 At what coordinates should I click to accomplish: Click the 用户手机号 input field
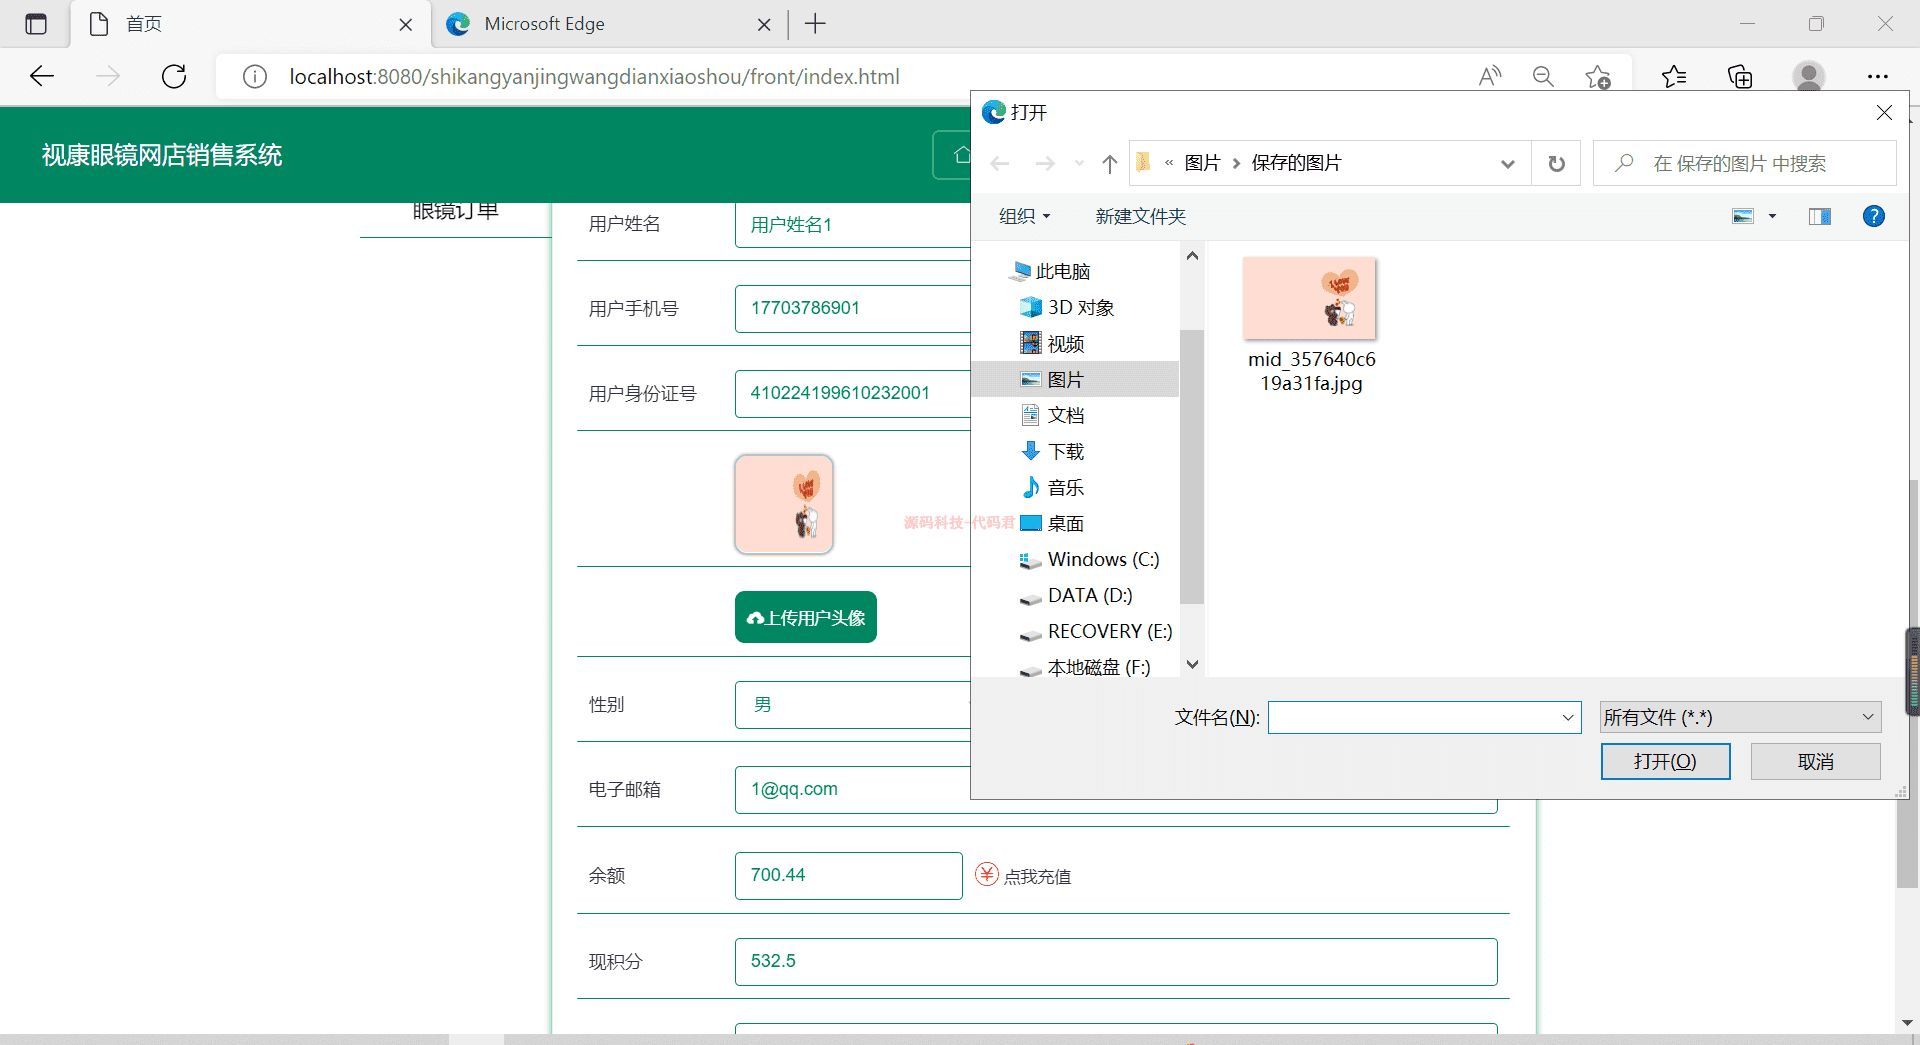coord(853,308)
